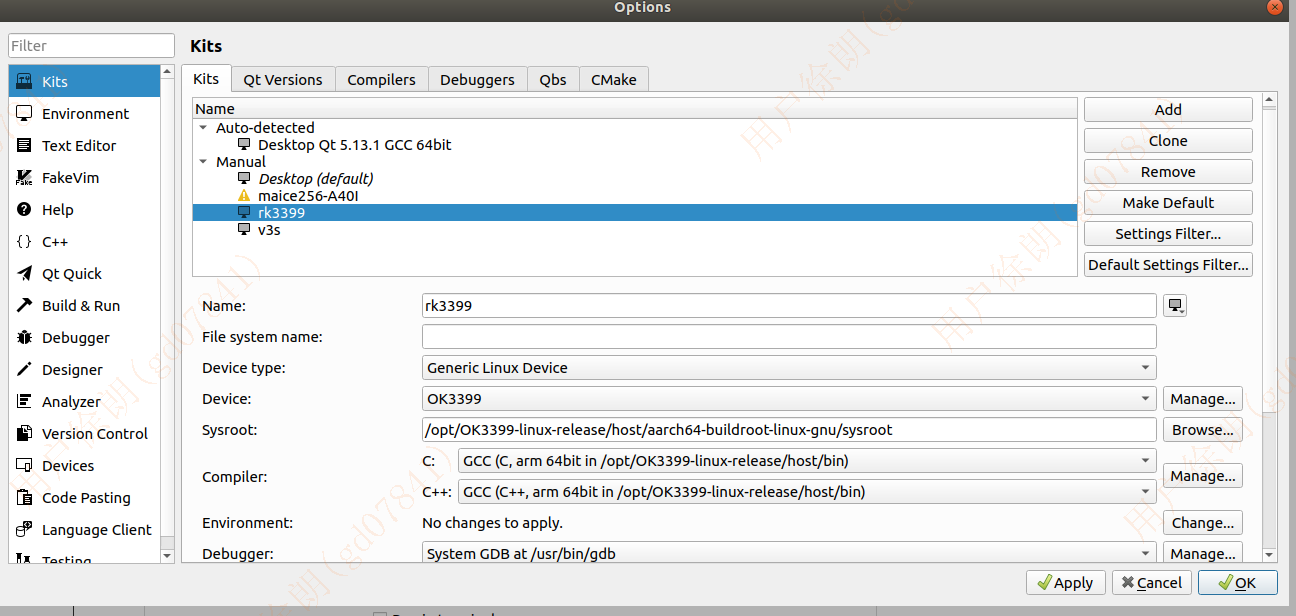Open Build & Run settings category
This screenshot has width=1296, height=616.
point(84,306)
